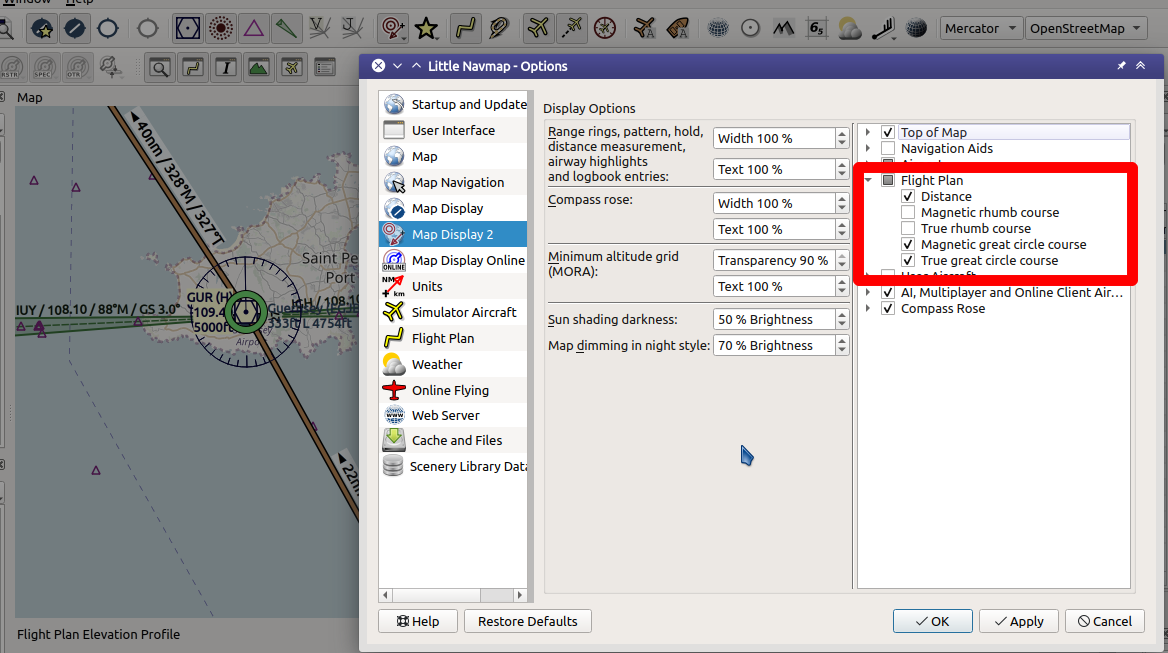
Task: Toggle minimum altitude grid 65 icon
Action: [816, 29]
